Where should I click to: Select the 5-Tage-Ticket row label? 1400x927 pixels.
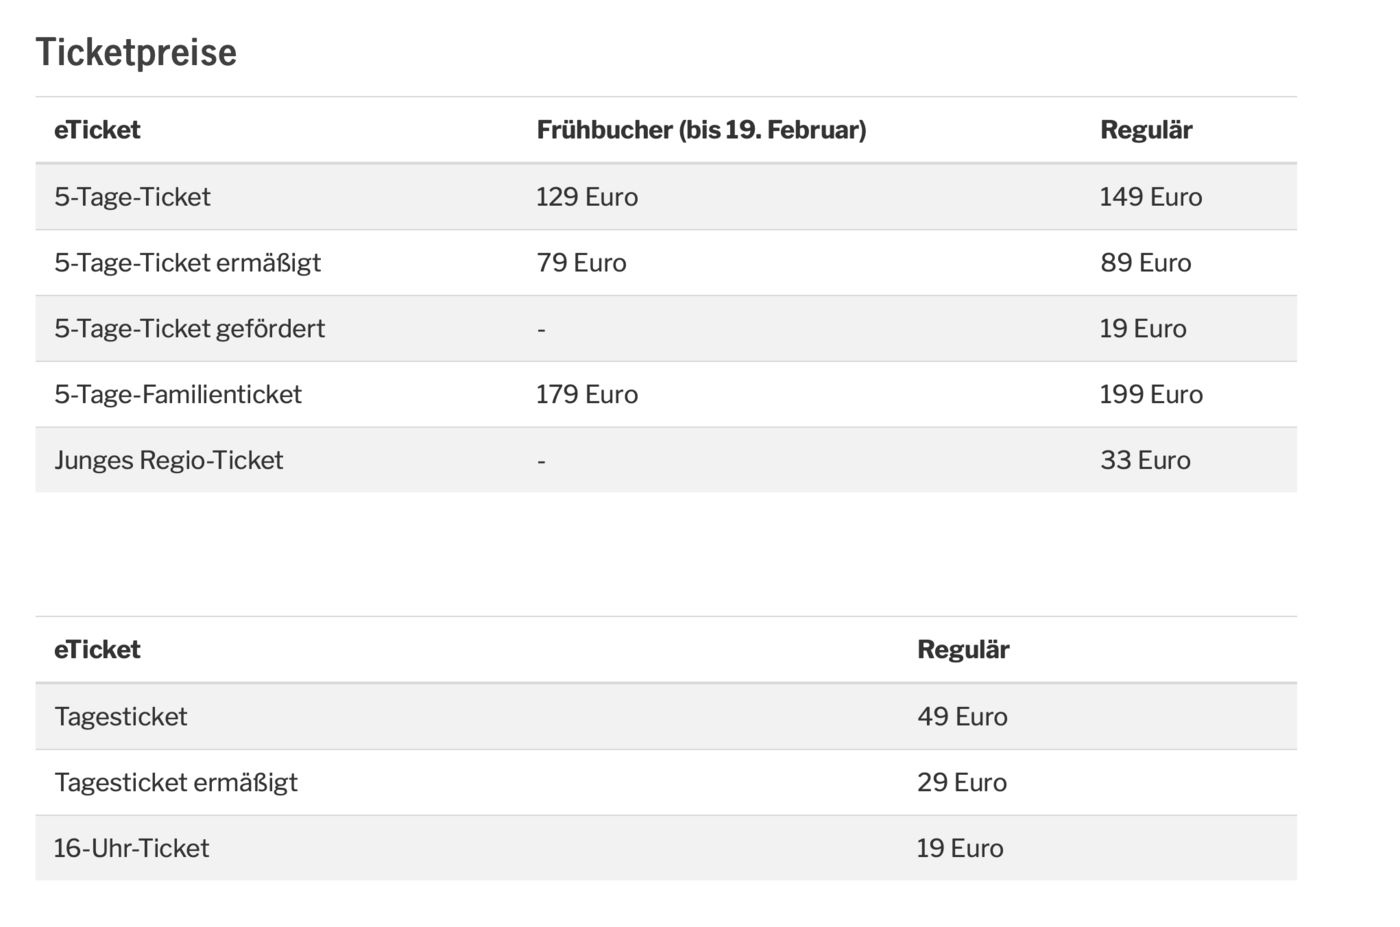(132, 197)
